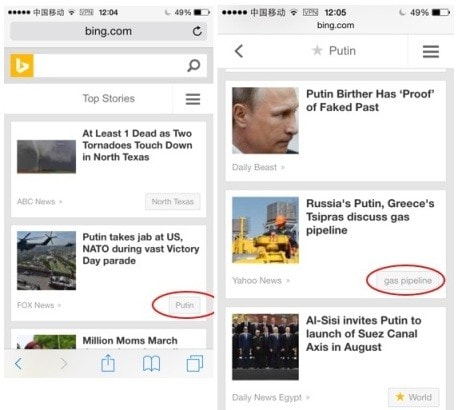
Task: Open Million Moms March headline
Action: click(130, 341)
